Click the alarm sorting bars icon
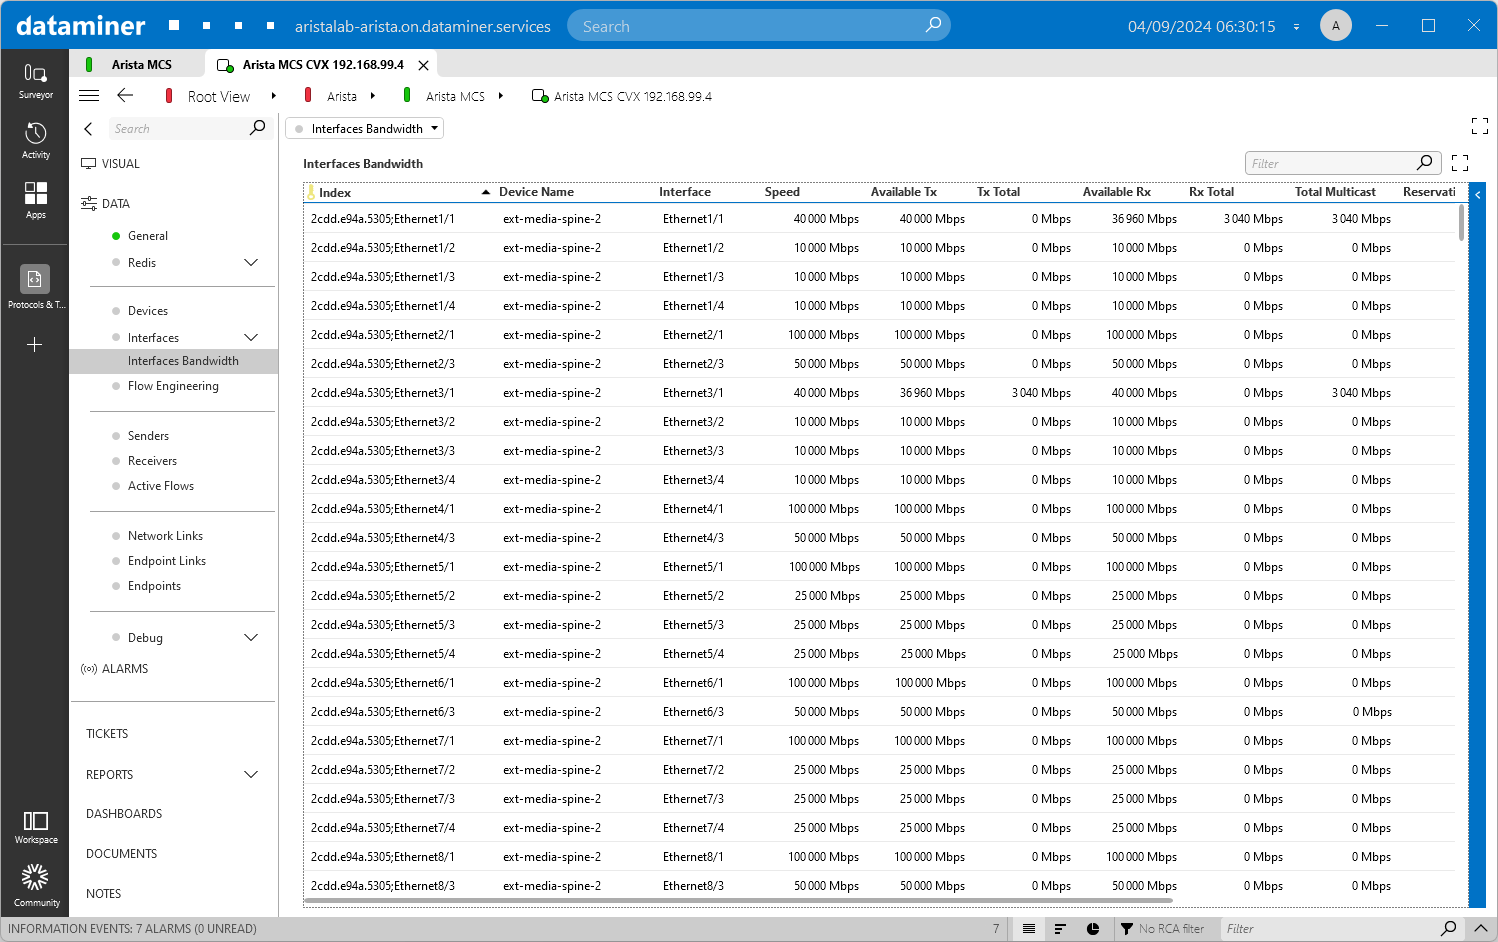The height and width of the screenshot is (942, 1498). [1060, 929]
